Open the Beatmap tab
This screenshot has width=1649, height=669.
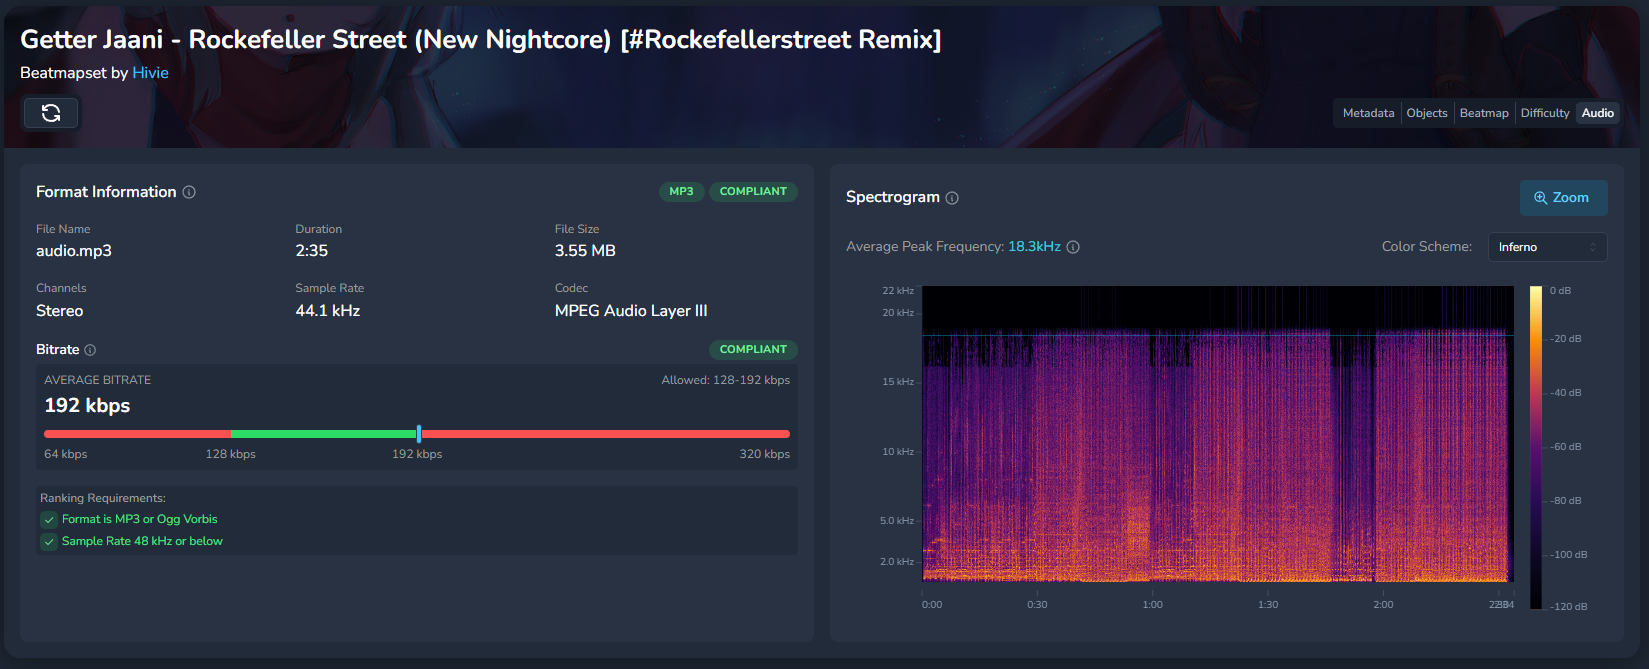pos(1484,113)
